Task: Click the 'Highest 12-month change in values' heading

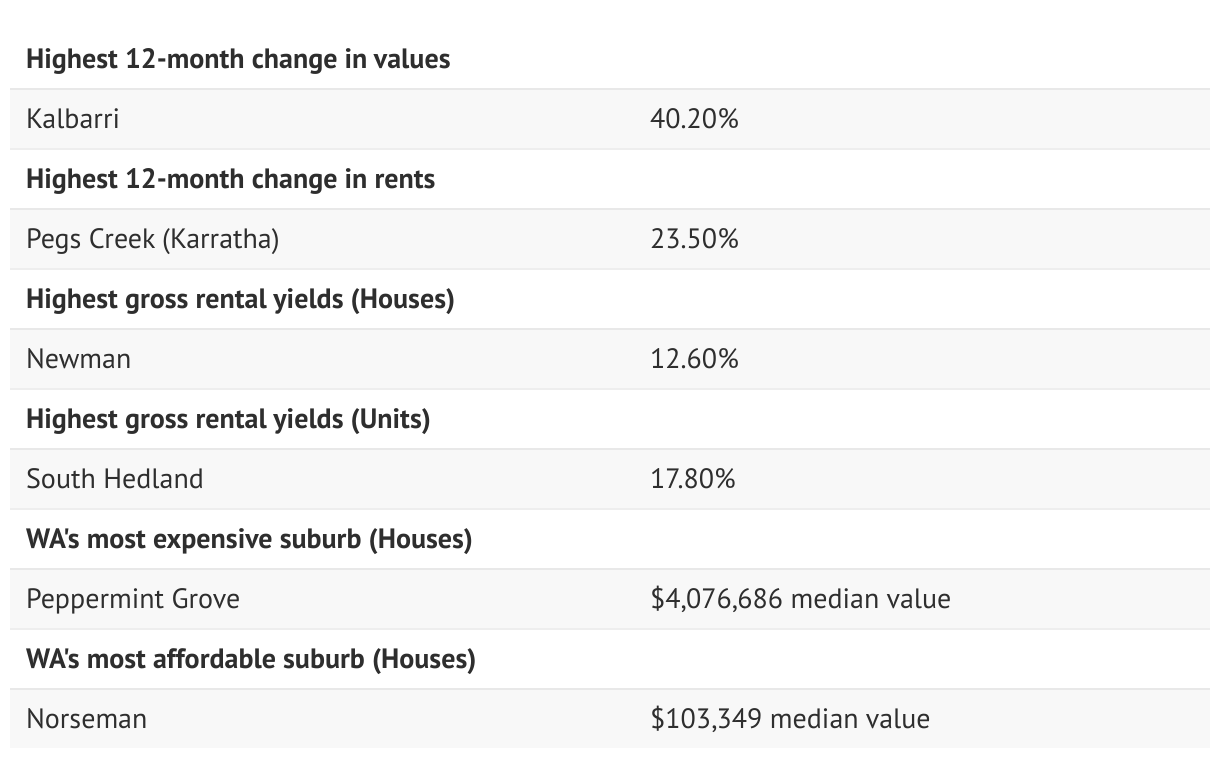Action: point(238,60)
